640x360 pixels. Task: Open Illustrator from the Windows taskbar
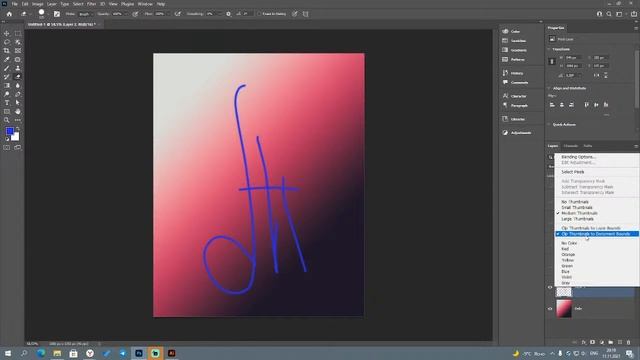(x=172, y=353)
